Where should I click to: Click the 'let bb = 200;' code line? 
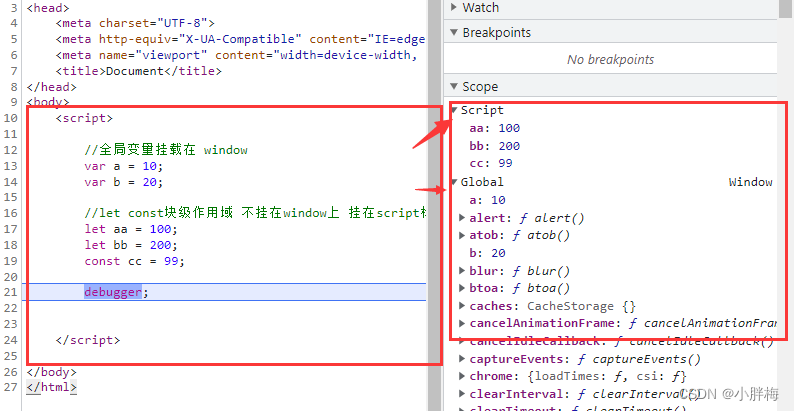pyautogui.click(x=131, y=245)
